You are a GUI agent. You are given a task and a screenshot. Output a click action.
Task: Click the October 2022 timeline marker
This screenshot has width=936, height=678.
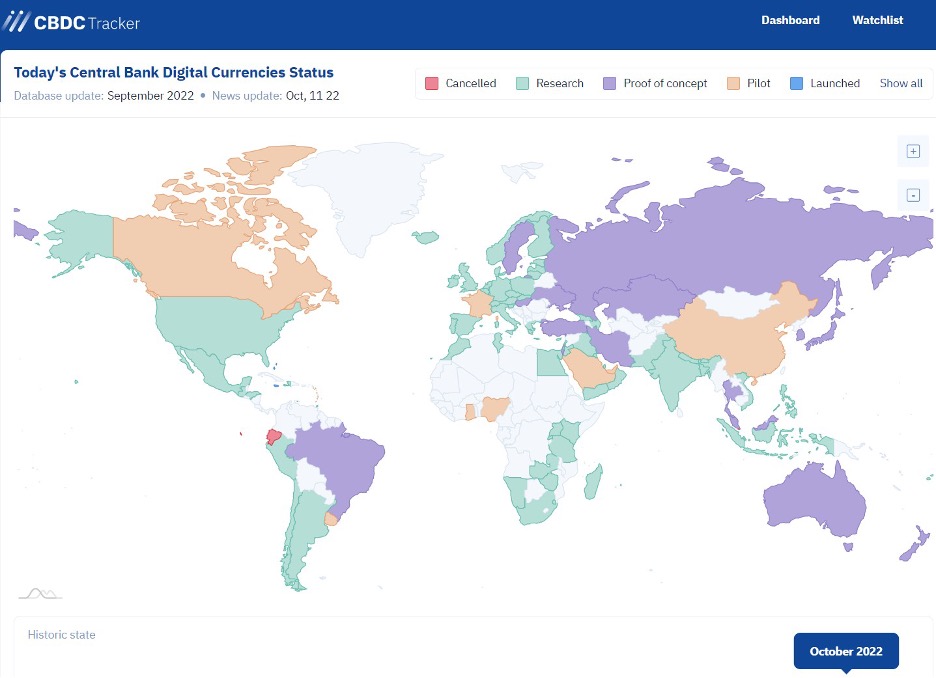(x=846, y=651)
